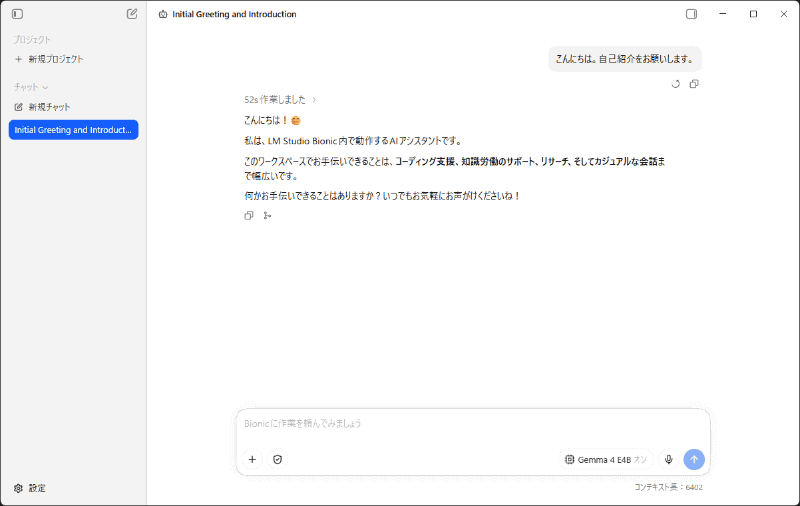800x506 pixels.
Task: Open the Gemma 4 E4B model selector
Action: tap(606, 460)
